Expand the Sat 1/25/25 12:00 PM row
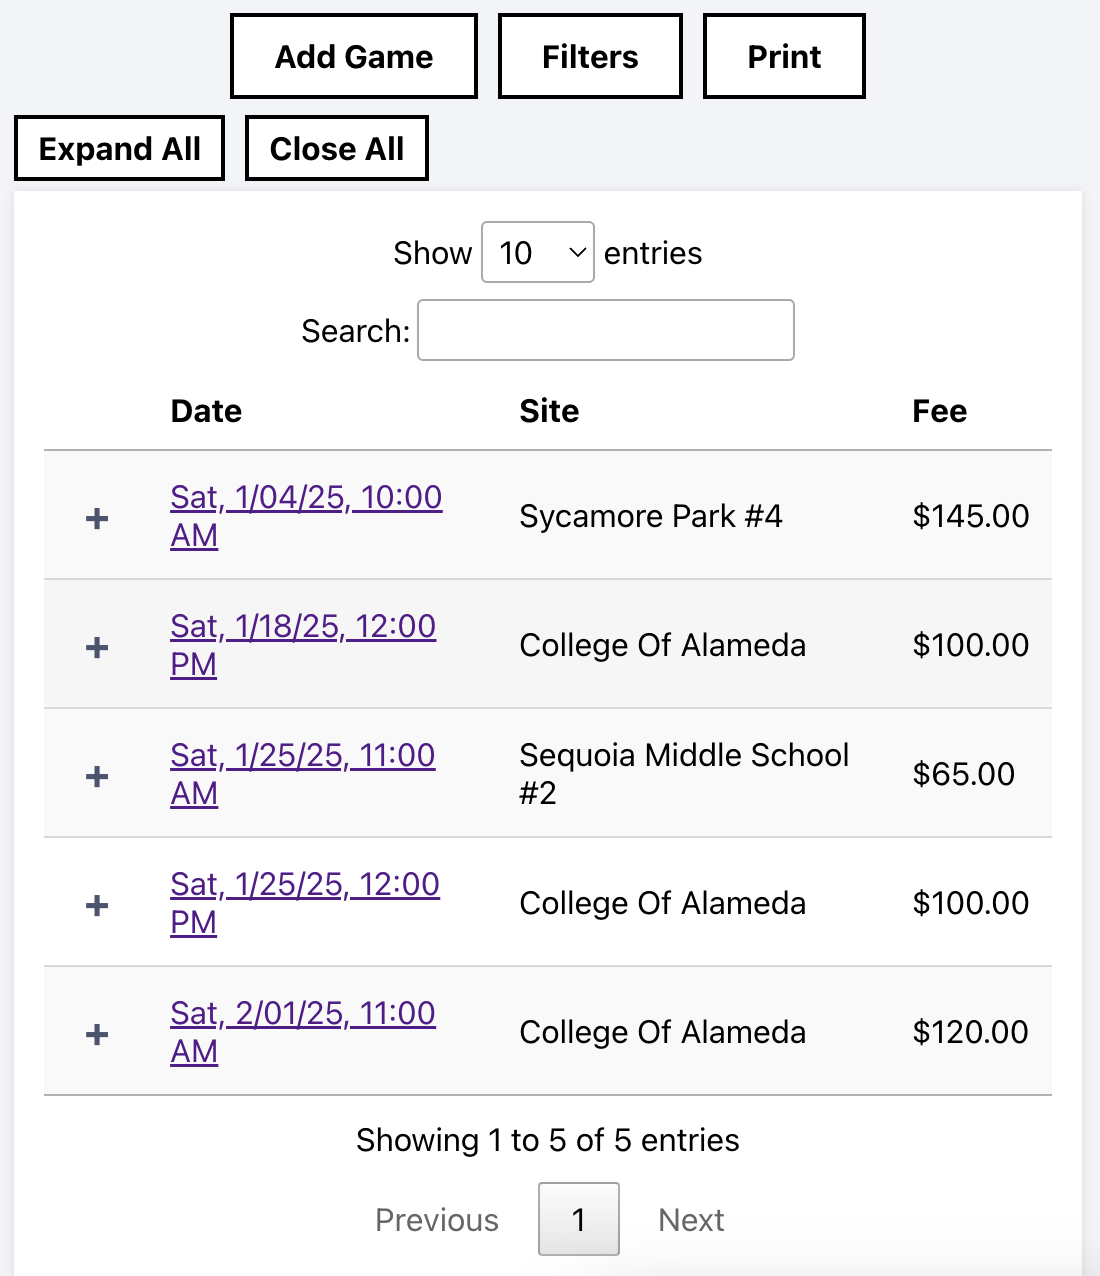The image size is (1100, 1276). click(97, 905)
